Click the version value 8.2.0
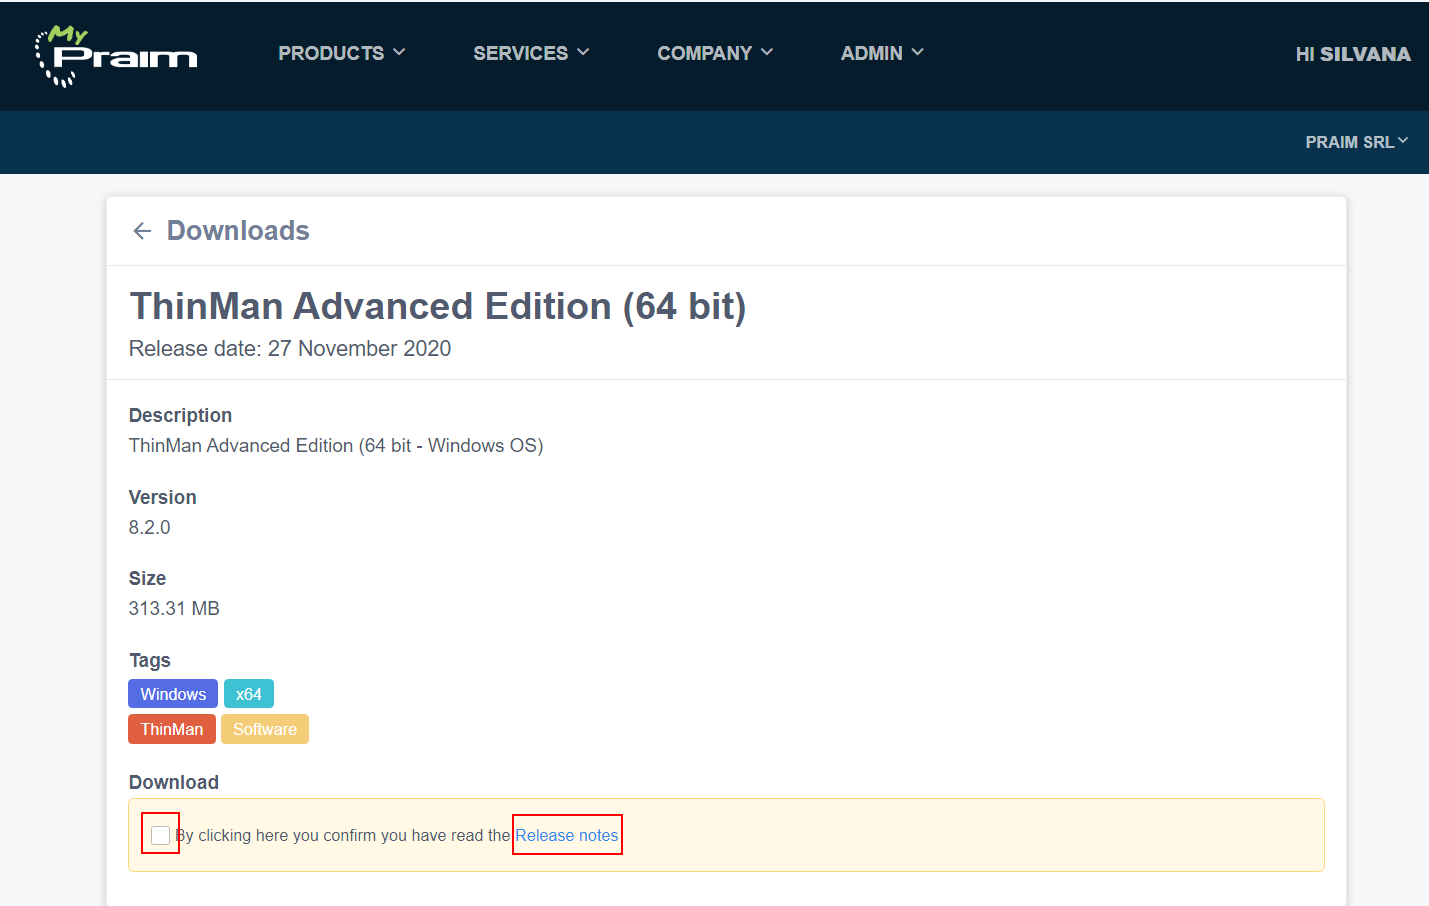The height and width of the screenshot is (906, 1429). tap(150, 527)
